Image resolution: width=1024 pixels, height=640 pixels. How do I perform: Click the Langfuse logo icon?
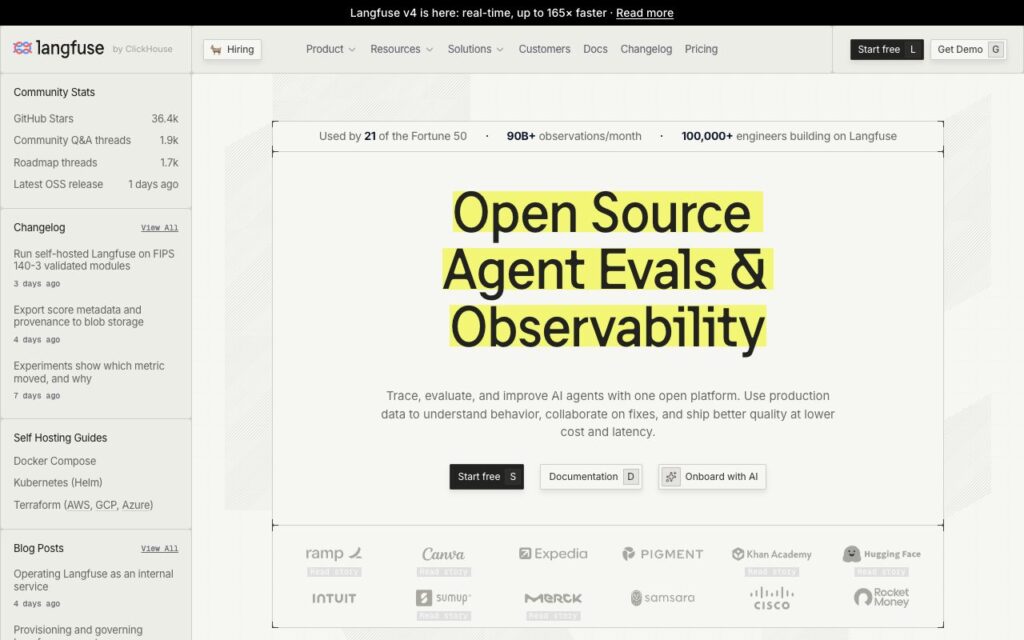click(23, 48)
